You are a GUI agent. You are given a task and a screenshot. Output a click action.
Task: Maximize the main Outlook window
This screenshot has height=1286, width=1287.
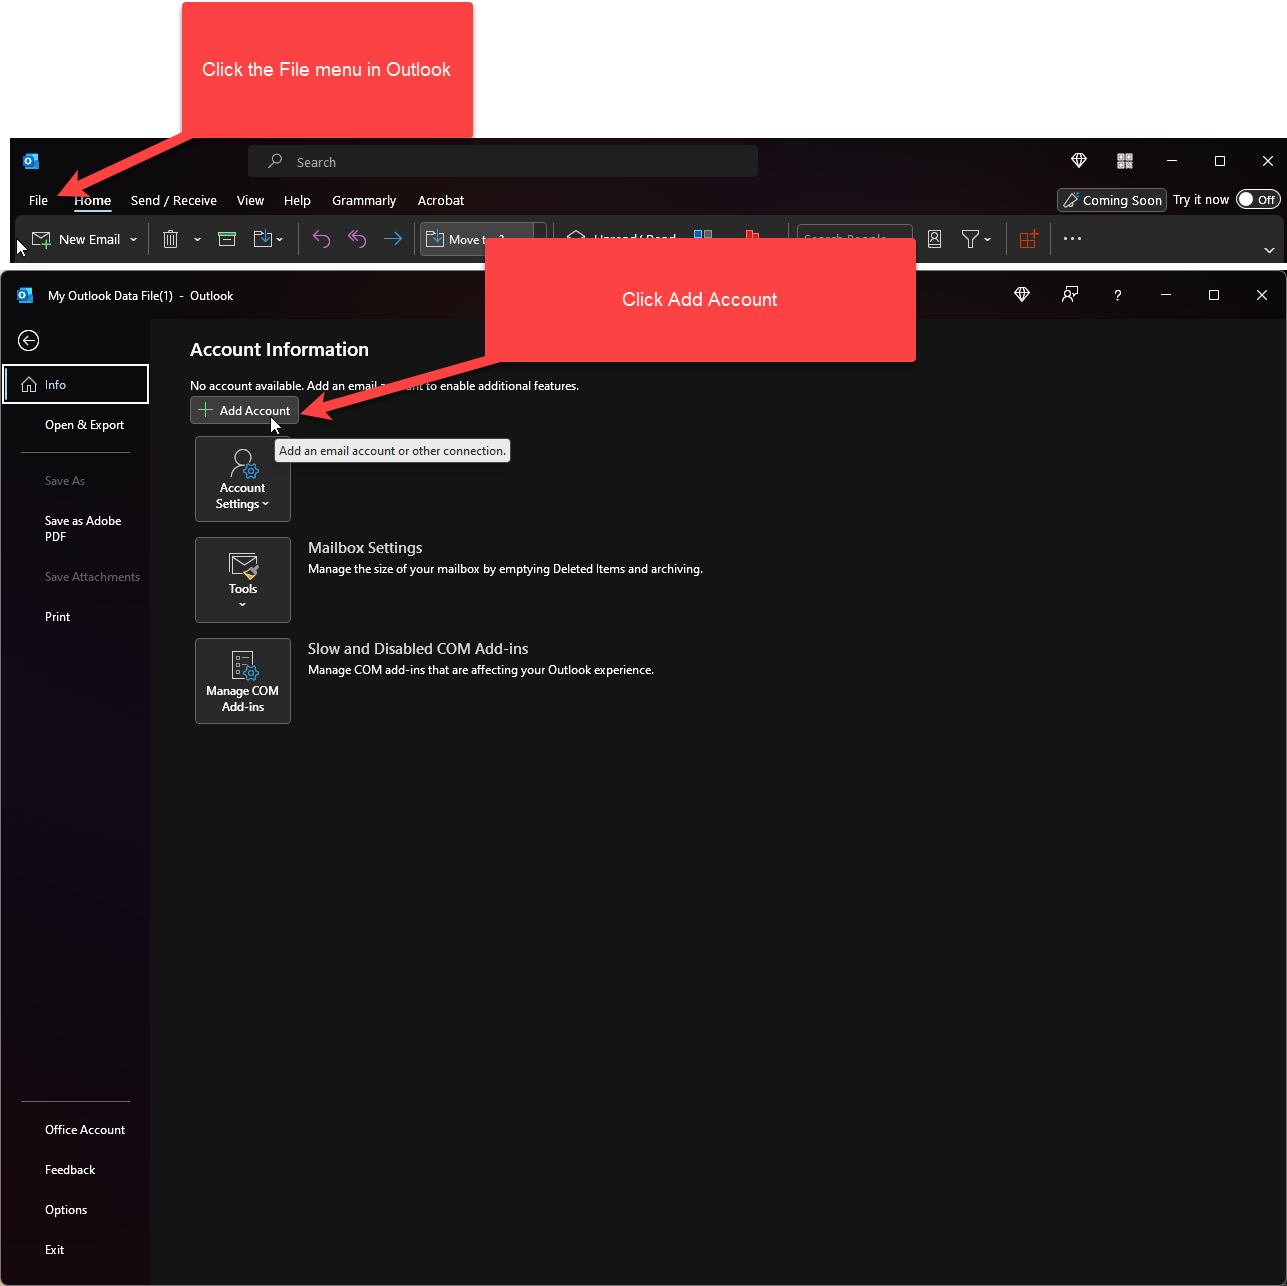click(x=1220, y=161)
